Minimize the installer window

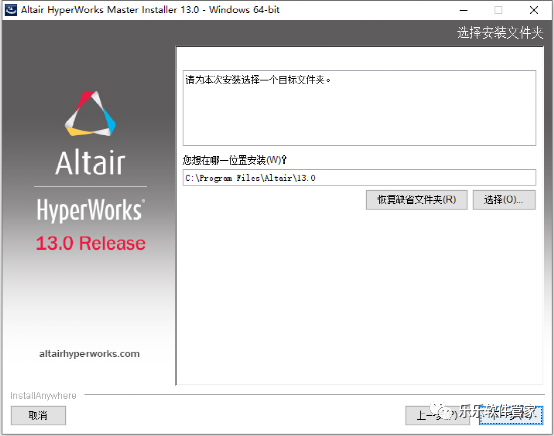point(464,10)
